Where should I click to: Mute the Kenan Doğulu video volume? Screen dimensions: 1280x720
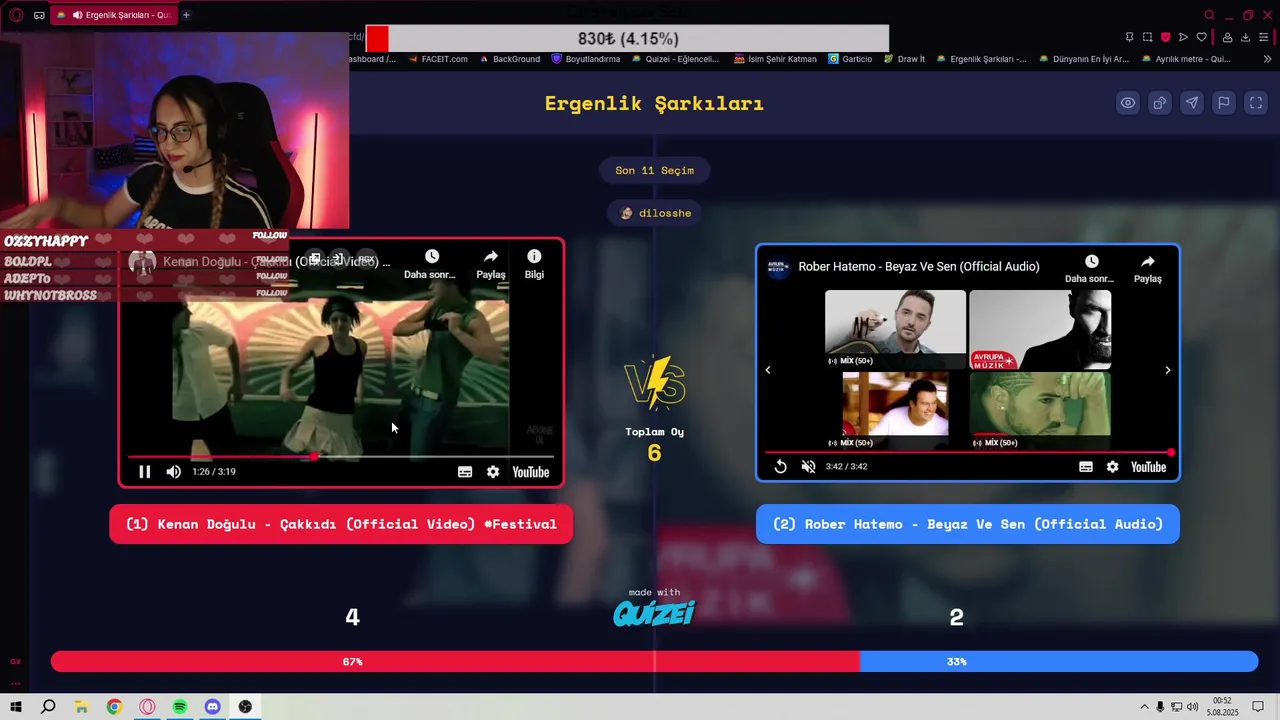(x=174, y=472)
